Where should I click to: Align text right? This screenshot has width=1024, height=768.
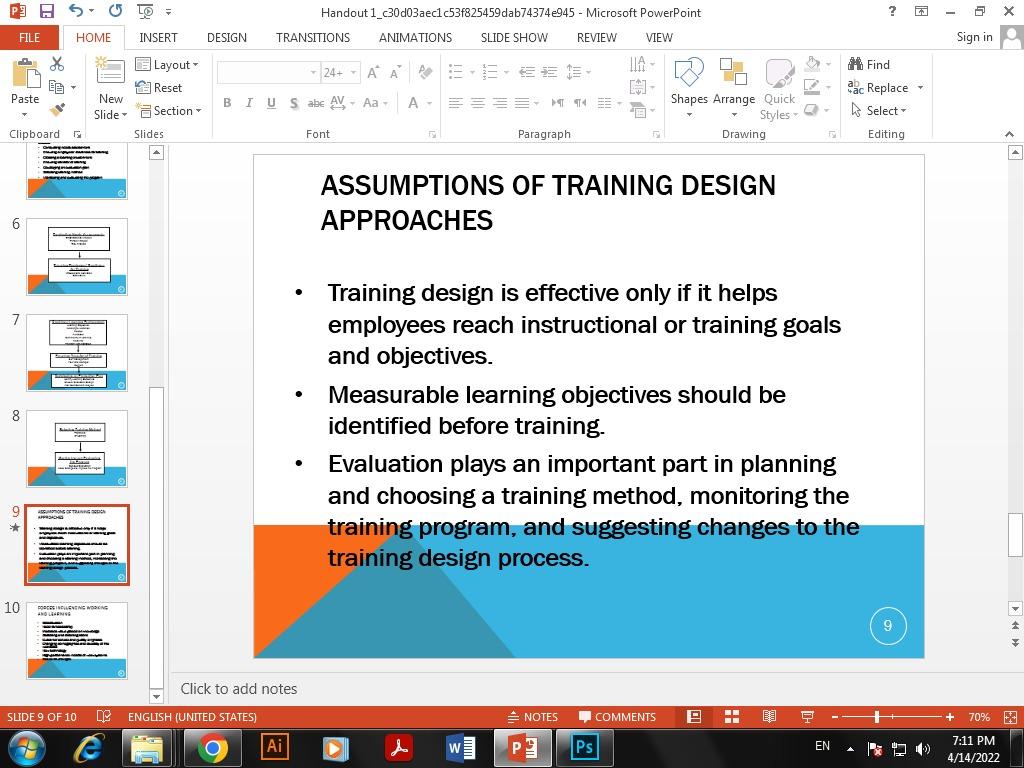tap(500, 103)
